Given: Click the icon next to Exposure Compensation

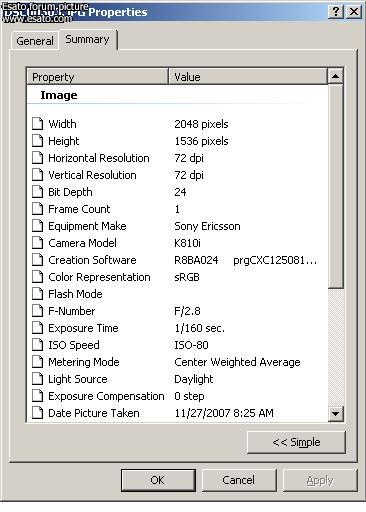Looking at the screenshot, I should coord(38,396).
